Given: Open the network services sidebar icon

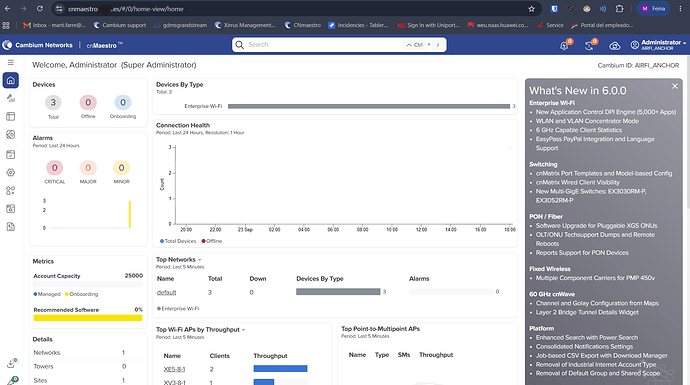Looking at the screenshot, I should 11,134.
